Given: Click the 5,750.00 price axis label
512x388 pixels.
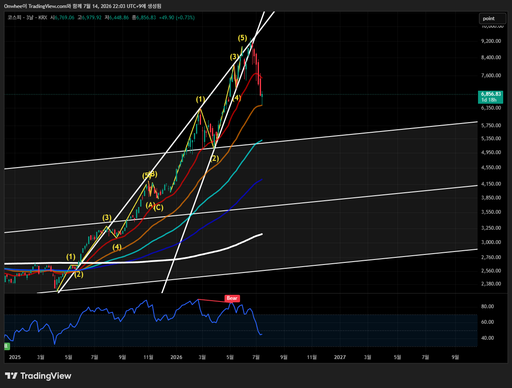Looking at the screenshot, I should pos(491,125).
